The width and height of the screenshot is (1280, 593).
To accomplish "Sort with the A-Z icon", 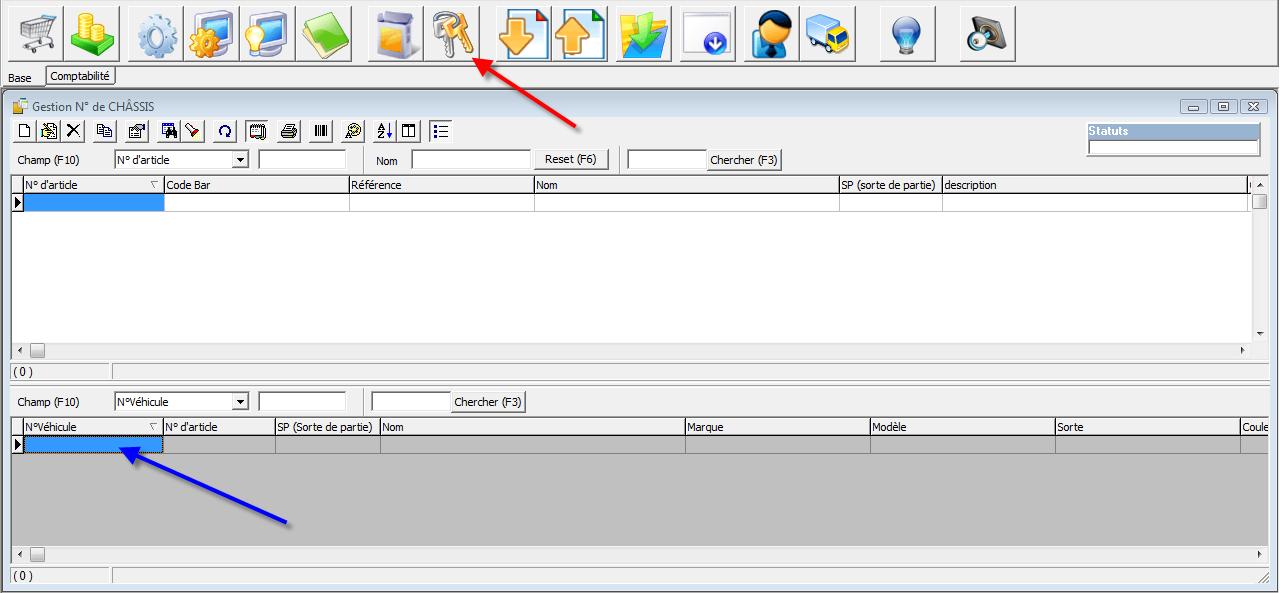I will (x=385, y=130).
